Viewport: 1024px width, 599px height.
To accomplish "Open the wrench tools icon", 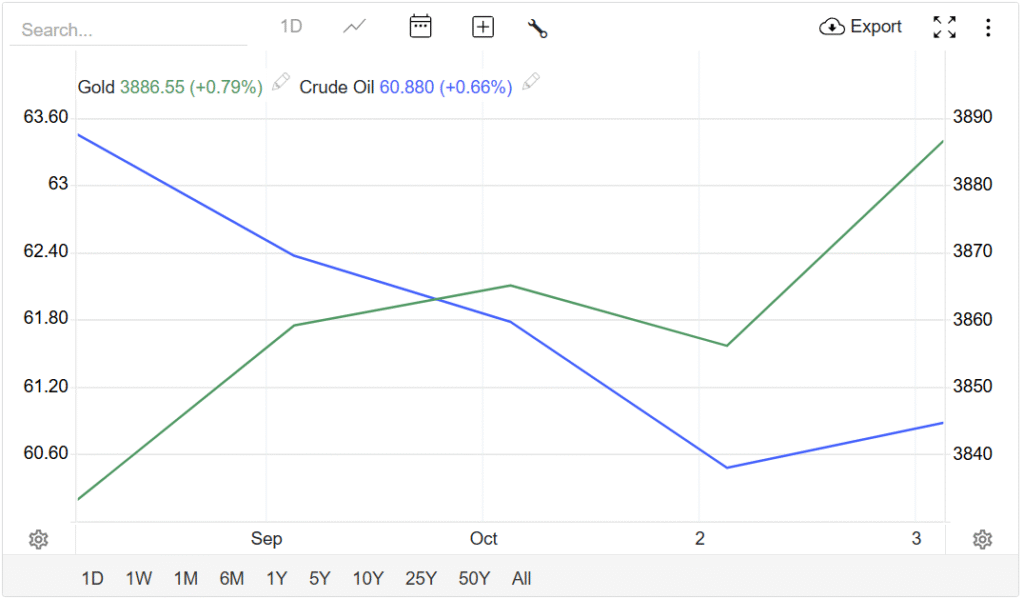I will pyautogui.click(x=538, y=28).
